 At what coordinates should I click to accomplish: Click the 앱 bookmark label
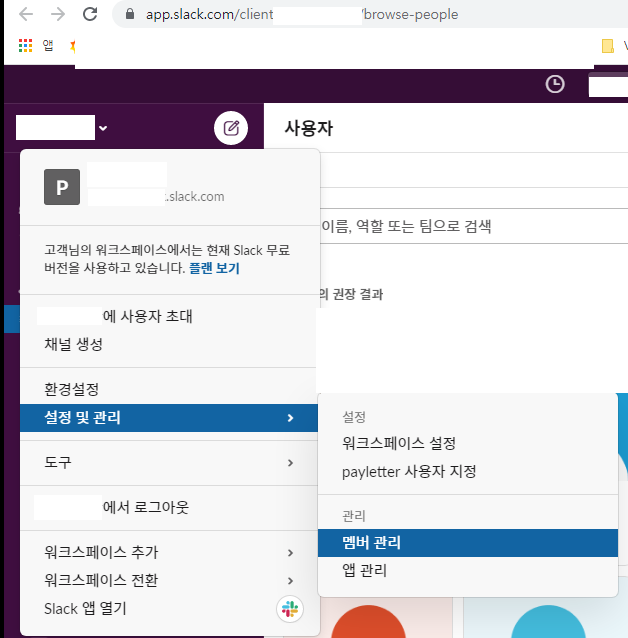(48, 45)
